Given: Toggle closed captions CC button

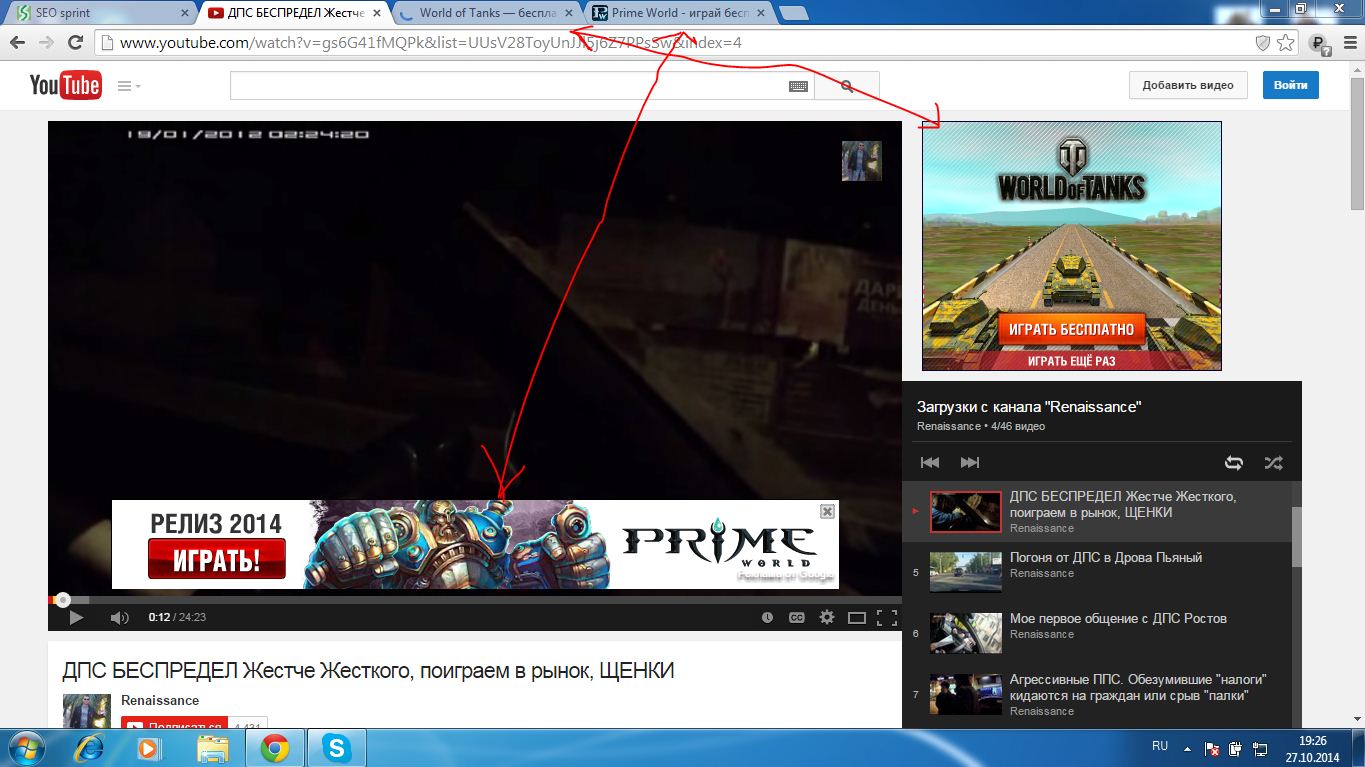Looking at the screenshot, I should coord(797,617).
